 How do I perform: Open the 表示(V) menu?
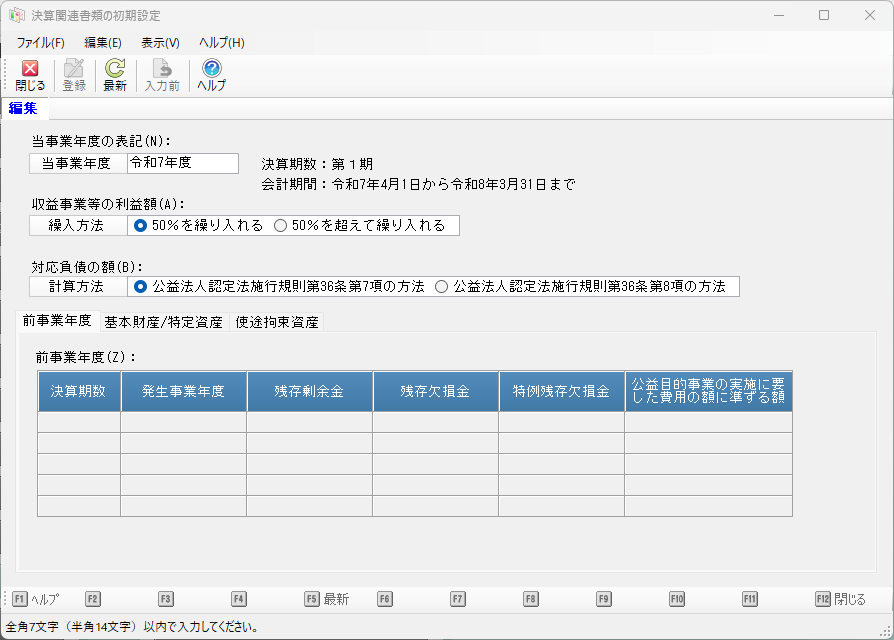[x=160, y=43]
